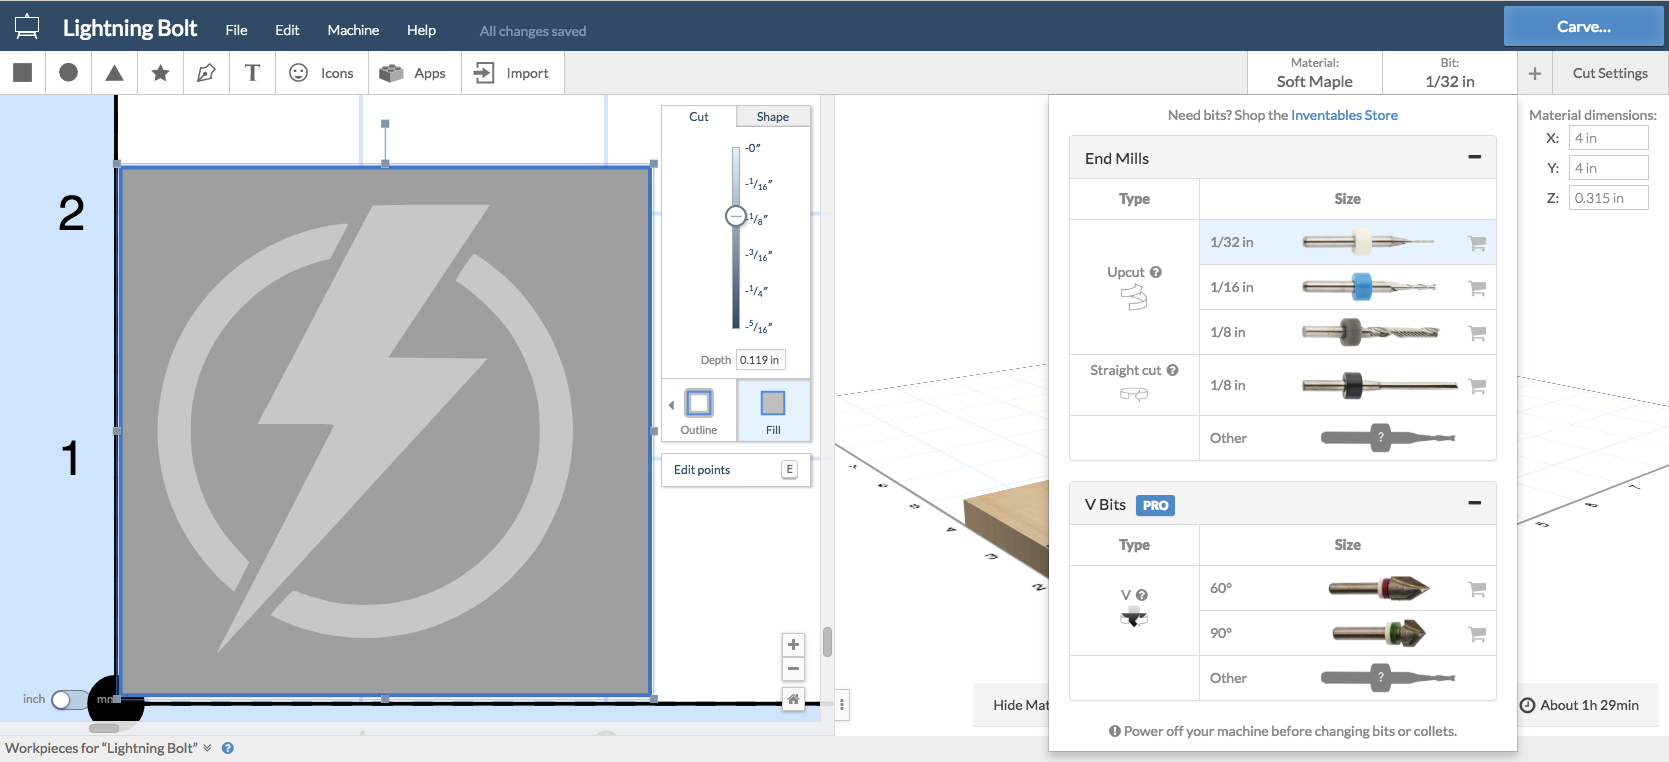Select the Circle shape tool
Viewport: 1669px width, 762px height.
tap(68, 72)
